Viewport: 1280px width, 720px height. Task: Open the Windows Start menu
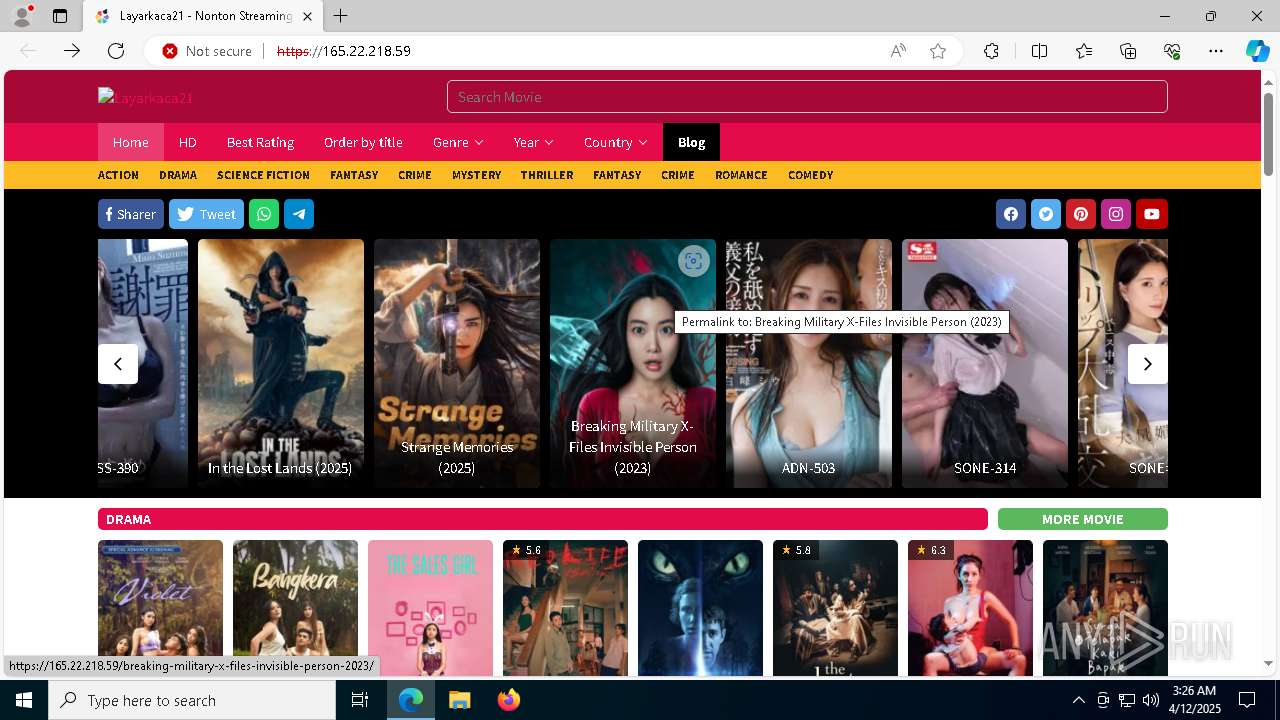[x=24, y=700]
